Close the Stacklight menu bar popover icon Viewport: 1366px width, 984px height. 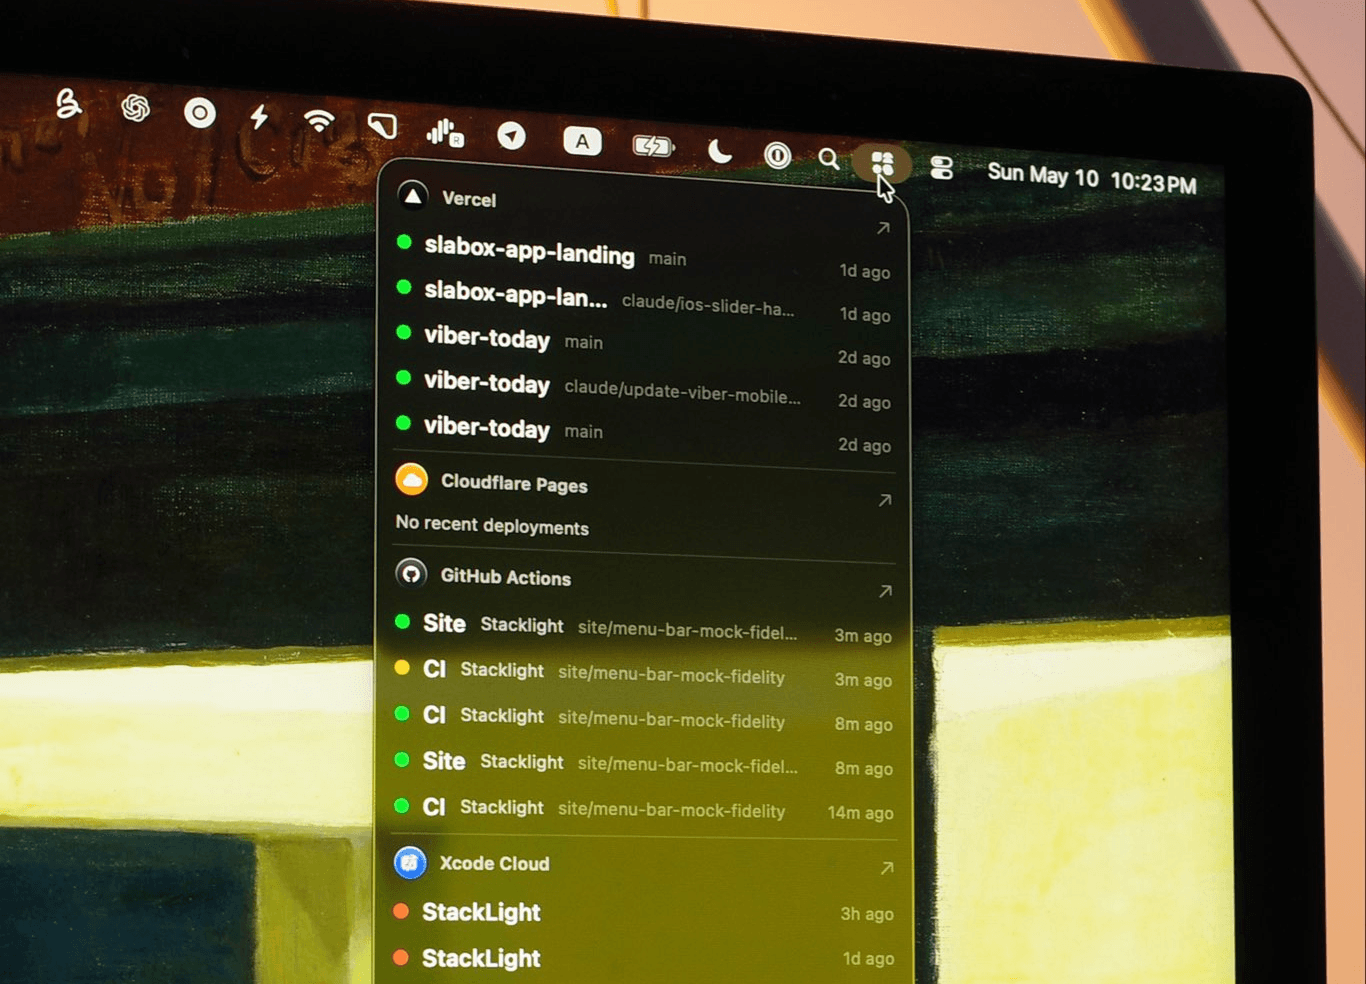(x=882, y=163)
